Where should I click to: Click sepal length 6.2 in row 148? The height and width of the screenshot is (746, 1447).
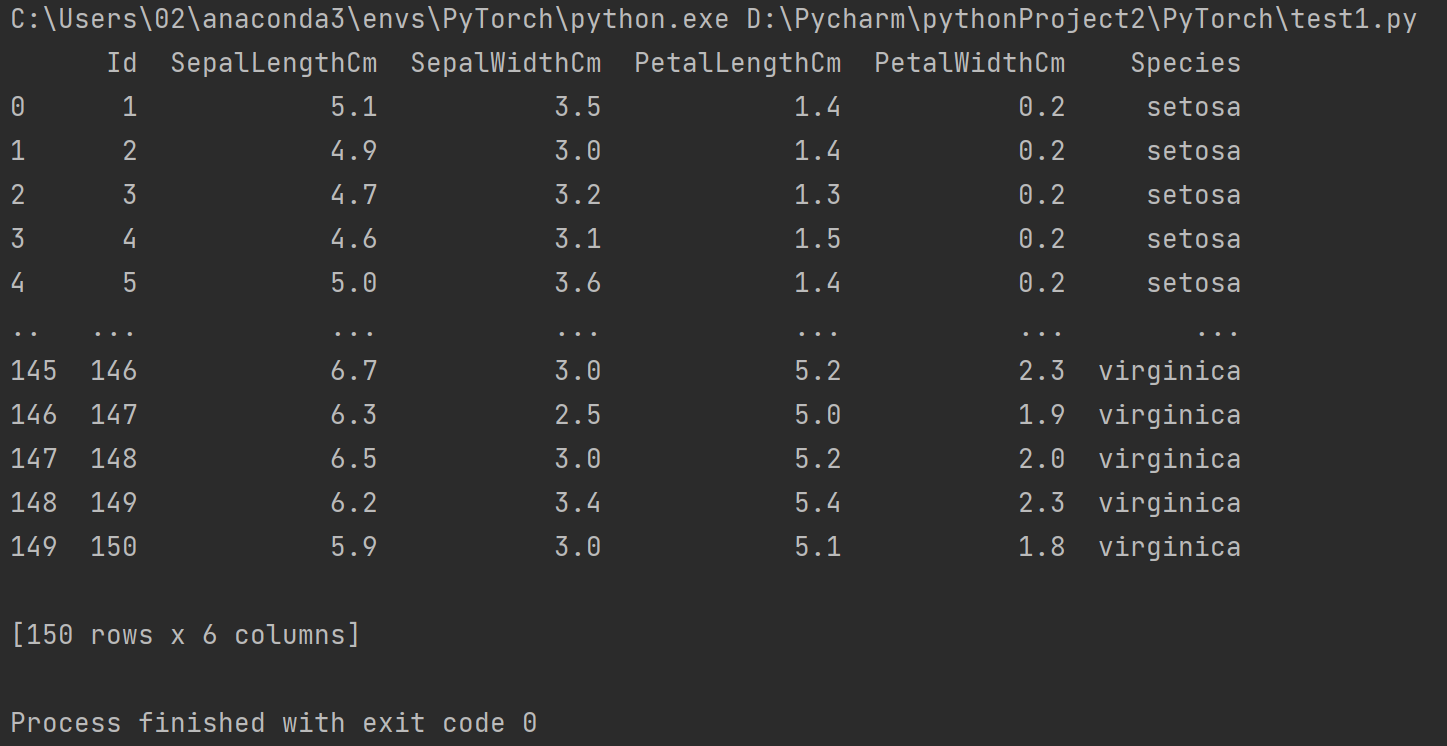click(354, 503)
